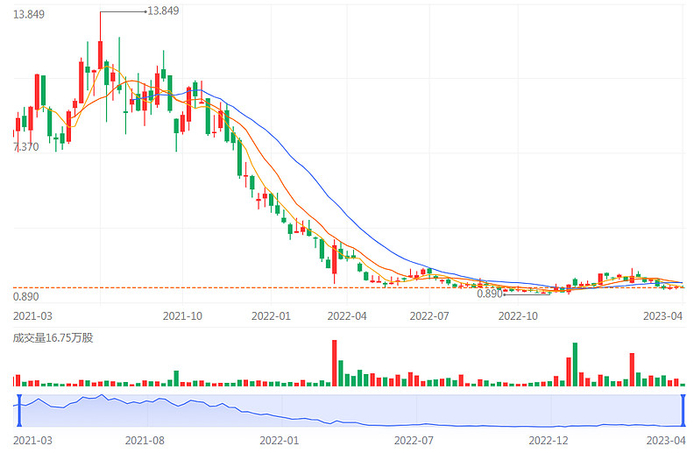Click the 成交量16.75万股 volume label
The image size is (700, 453).
pyautogui.click(x=53, y=338)
